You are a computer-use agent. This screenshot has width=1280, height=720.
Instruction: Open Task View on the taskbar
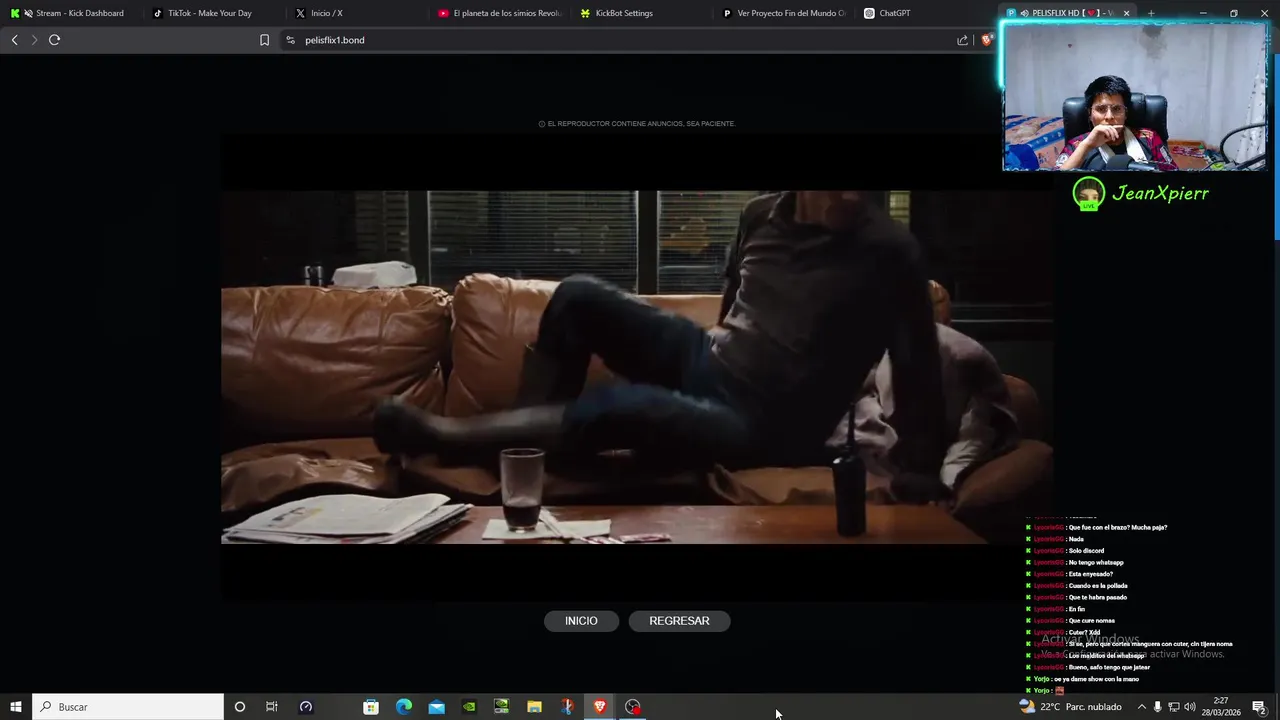(x=271, y=707)
